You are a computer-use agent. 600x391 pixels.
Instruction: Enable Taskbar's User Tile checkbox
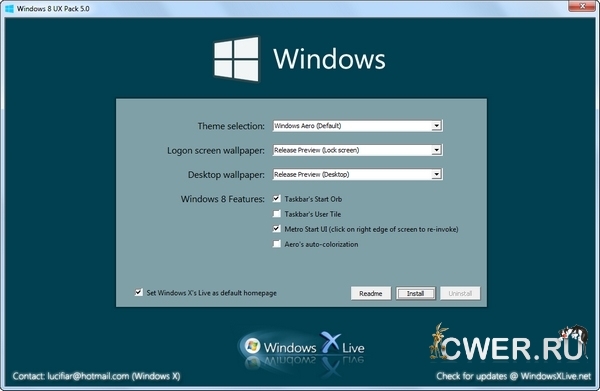[x=277, y=213]
